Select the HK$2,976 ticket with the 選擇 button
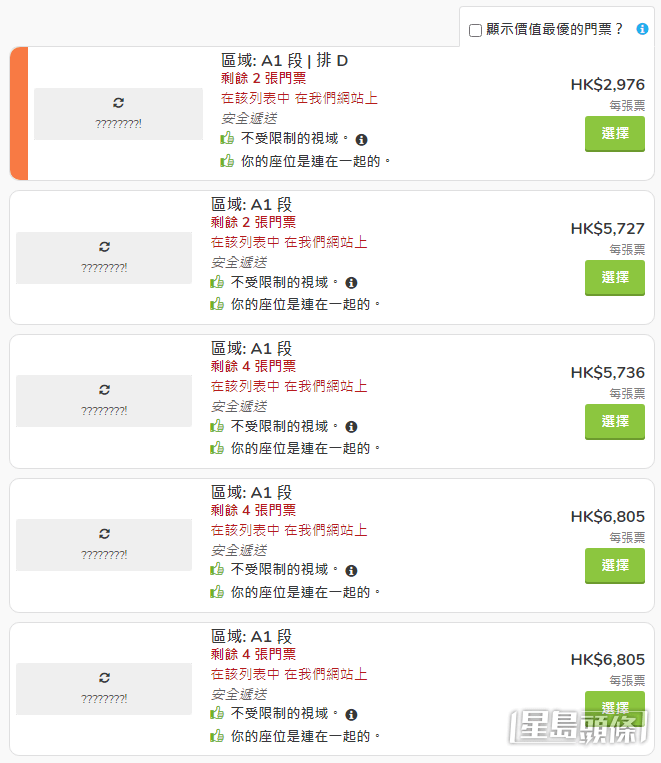661x763 pixels. pos(615,133)
